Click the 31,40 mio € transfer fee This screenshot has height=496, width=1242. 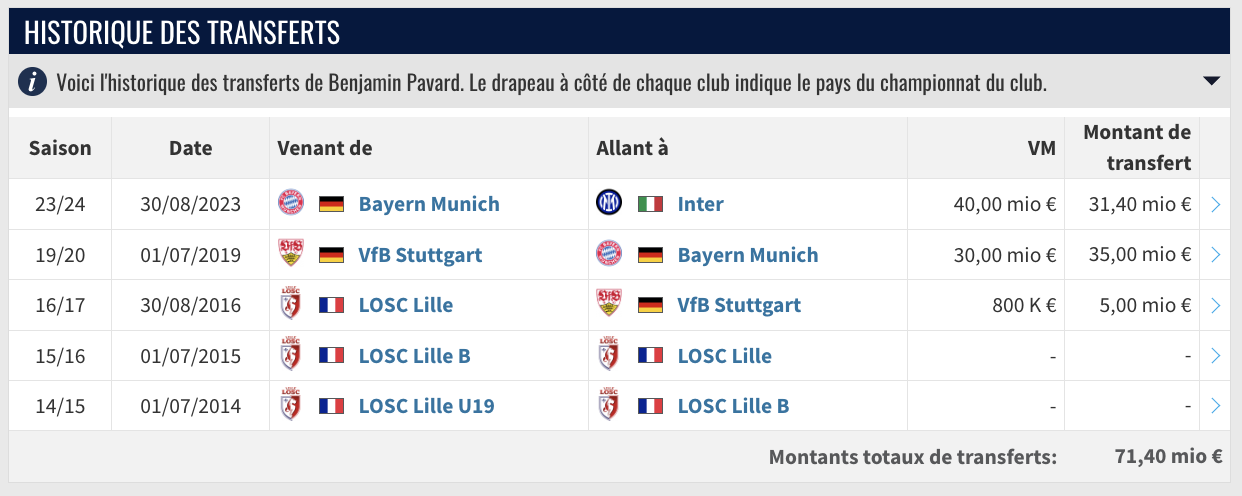click(1139, 204)
